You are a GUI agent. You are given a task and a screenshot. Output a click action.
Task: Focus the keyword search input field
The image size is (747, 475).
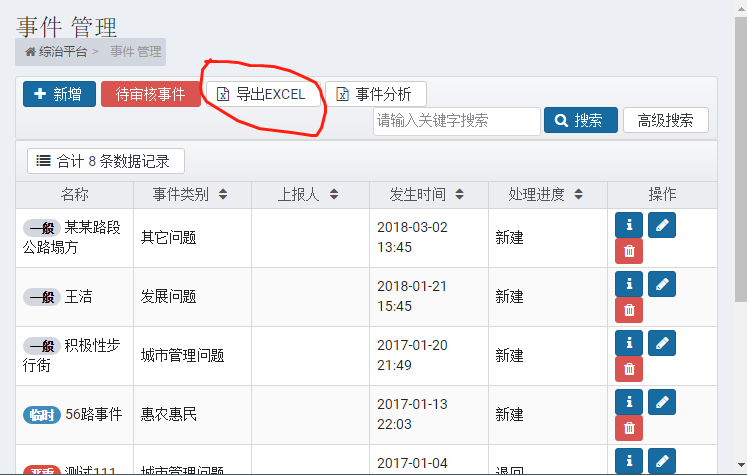click(457, 121)
